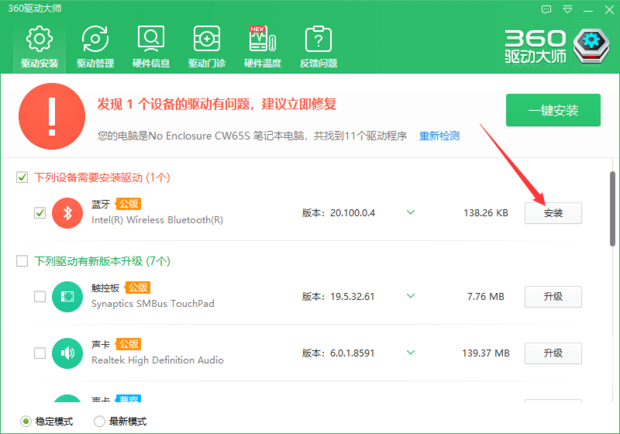Check the Realtek 声卡 driver checkbox
Viewport: 620px width, 434px height.
pos(40,353)
